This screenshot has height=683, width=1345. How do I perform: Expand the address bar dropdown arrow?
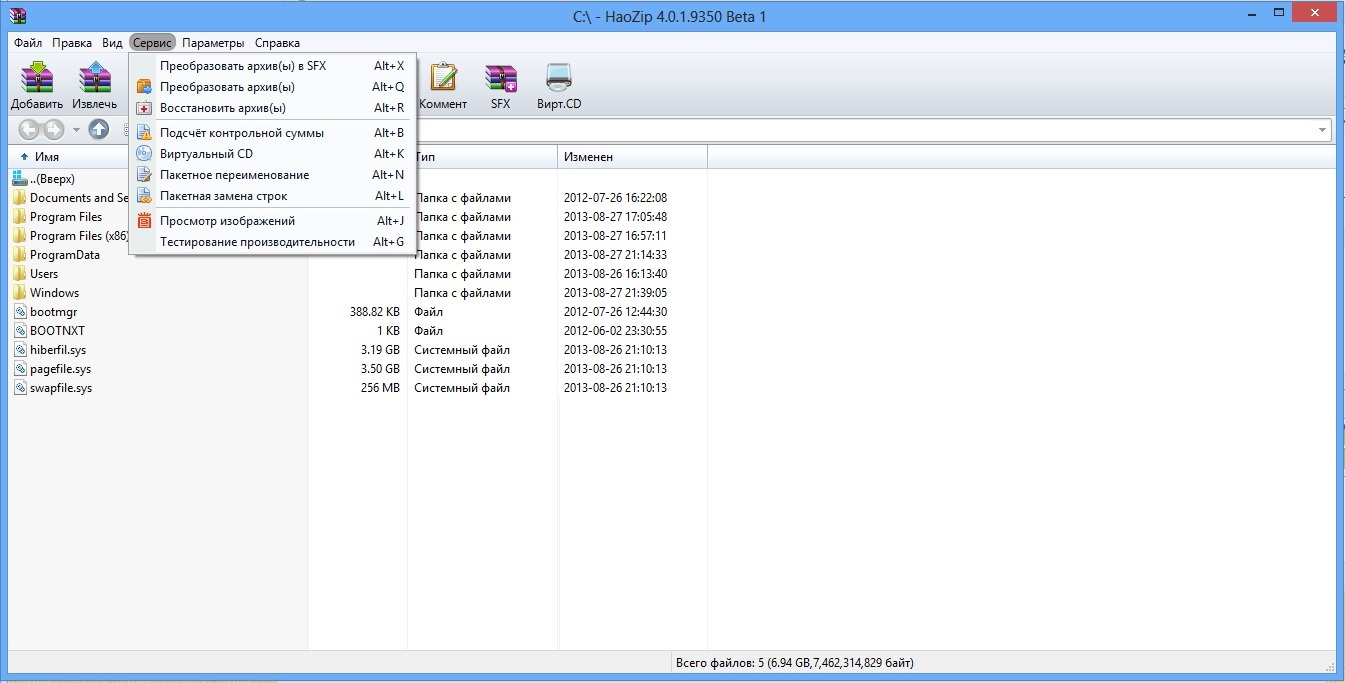1323,130
